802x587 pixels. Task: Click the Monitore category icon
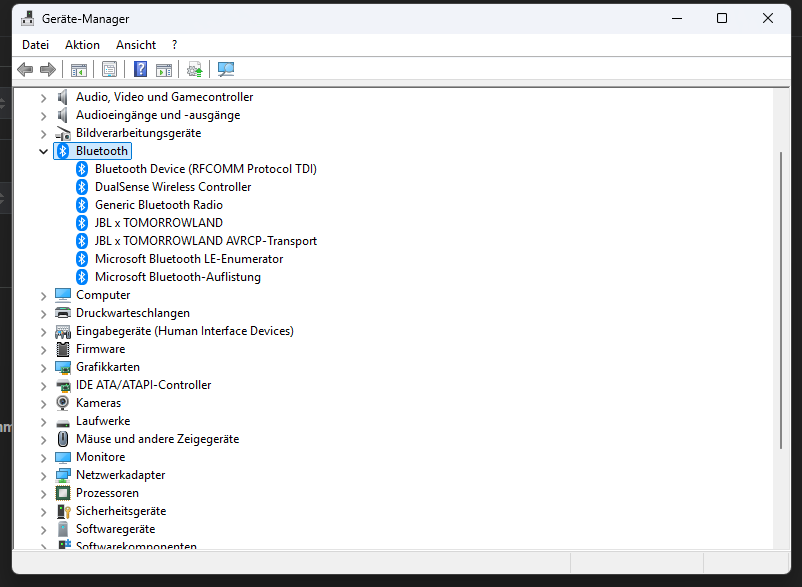tap(62, 457)
